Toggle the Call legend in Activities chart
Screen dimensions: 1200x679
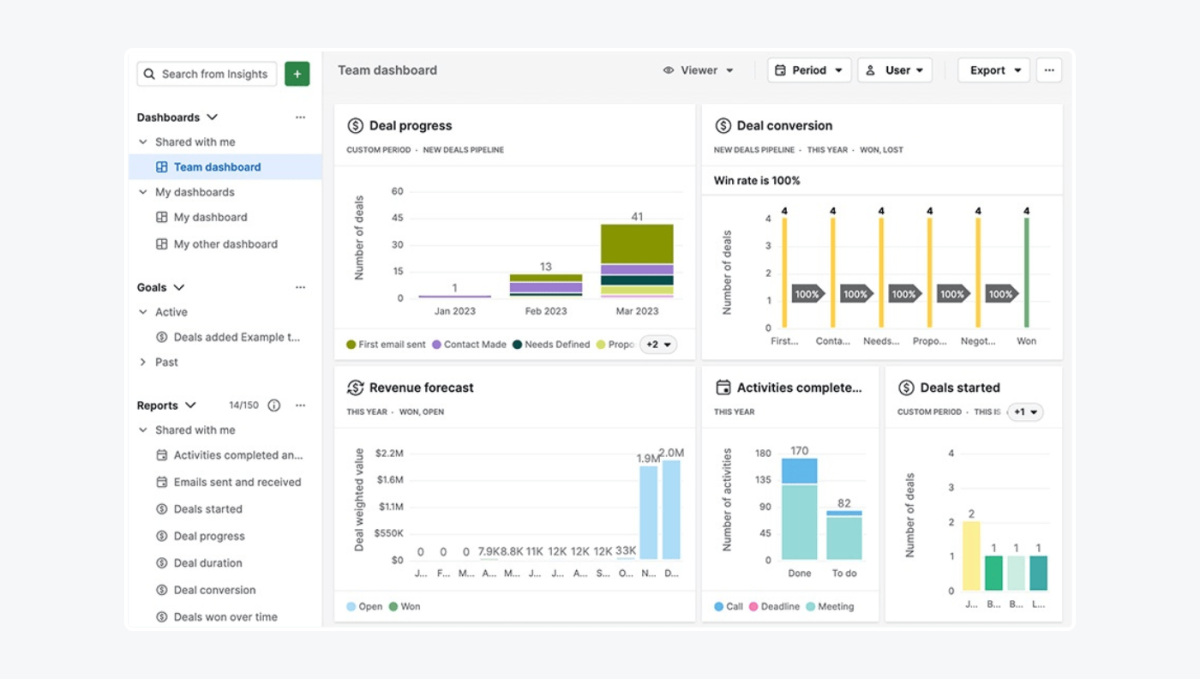coord(728,607)
